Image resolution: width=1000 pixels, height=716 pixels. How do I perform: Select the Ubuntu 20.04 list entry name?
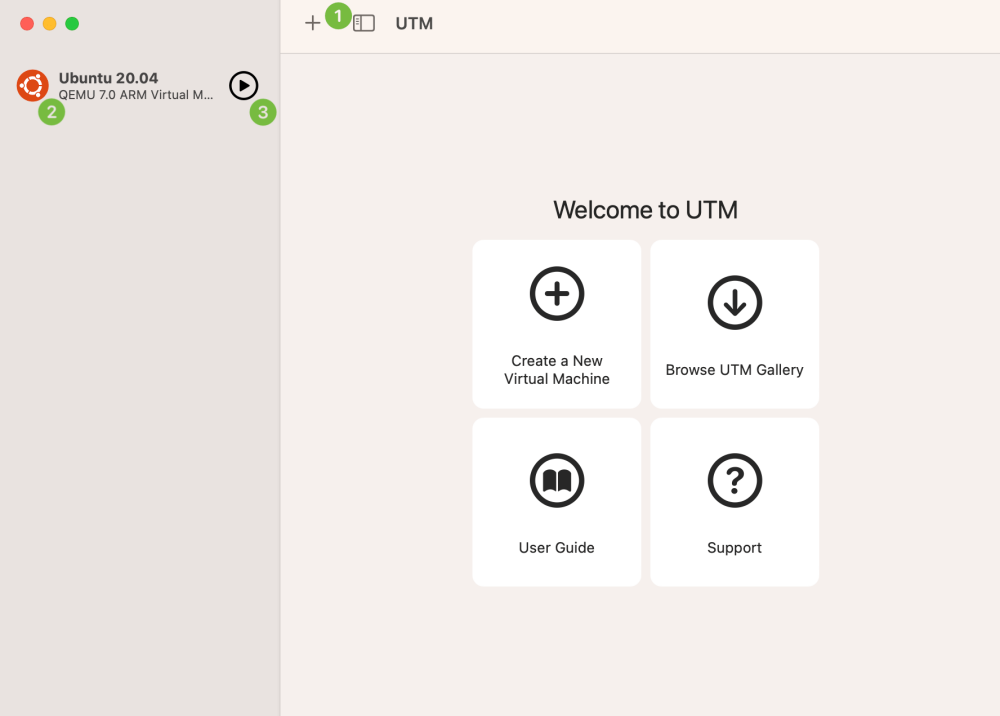[108, 78]
